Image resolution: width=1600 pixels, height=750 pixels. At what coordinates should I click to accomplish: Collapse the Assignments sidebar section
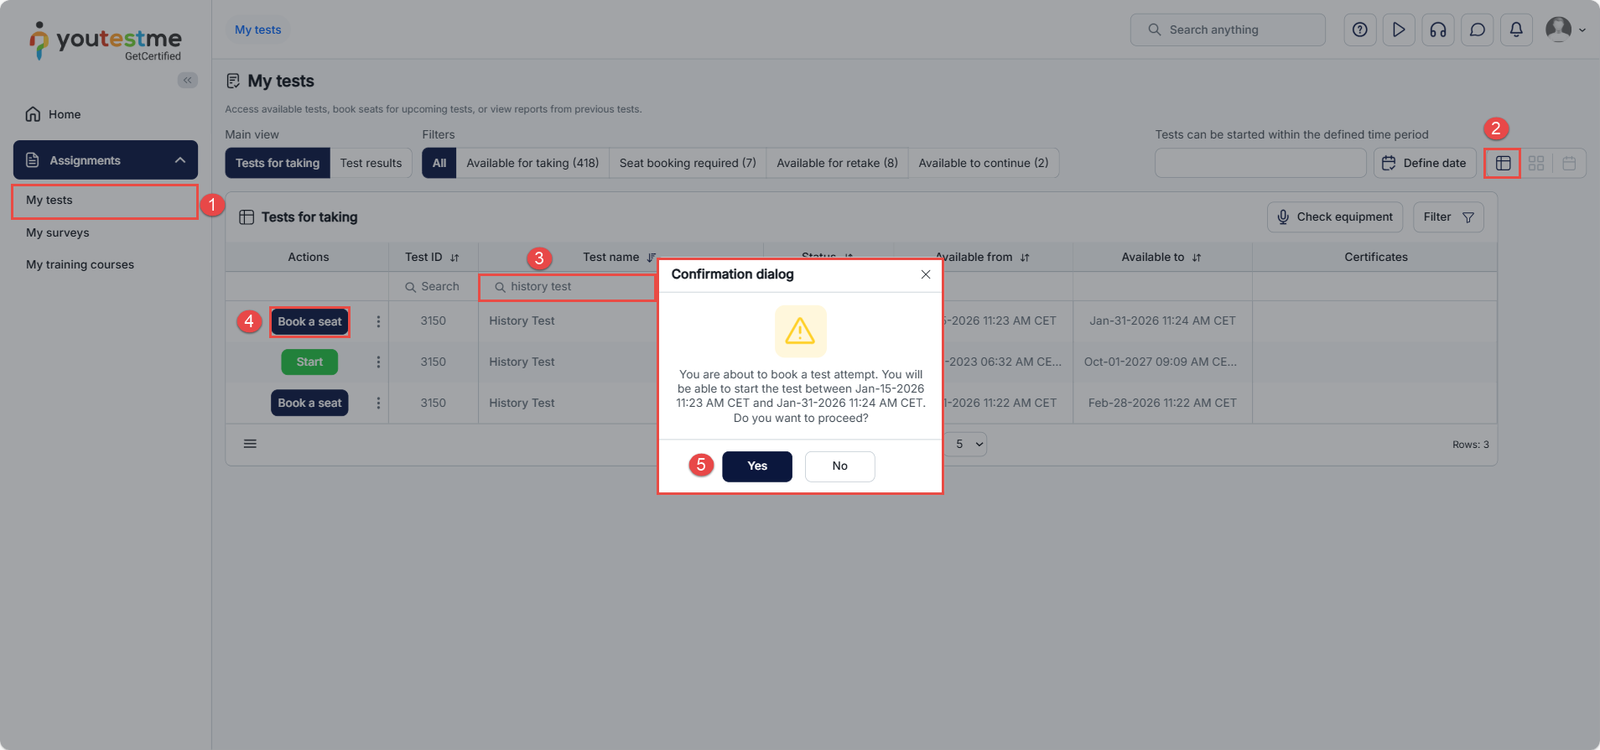pos(180,160)
